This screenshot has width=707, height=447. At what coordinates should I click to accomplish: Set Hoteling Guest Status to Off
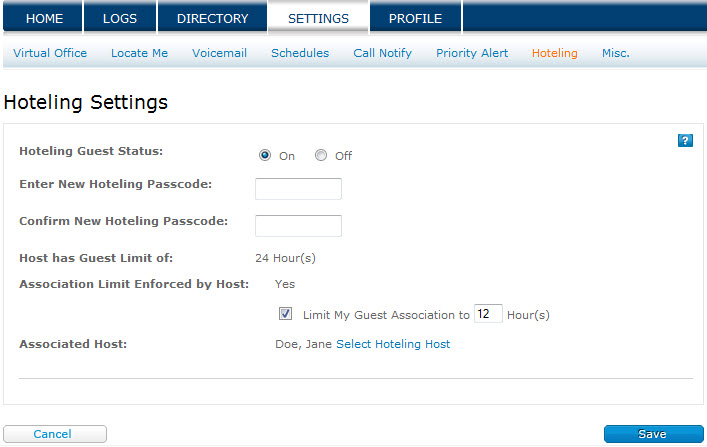pyautogui.click(x=321, y=155)
